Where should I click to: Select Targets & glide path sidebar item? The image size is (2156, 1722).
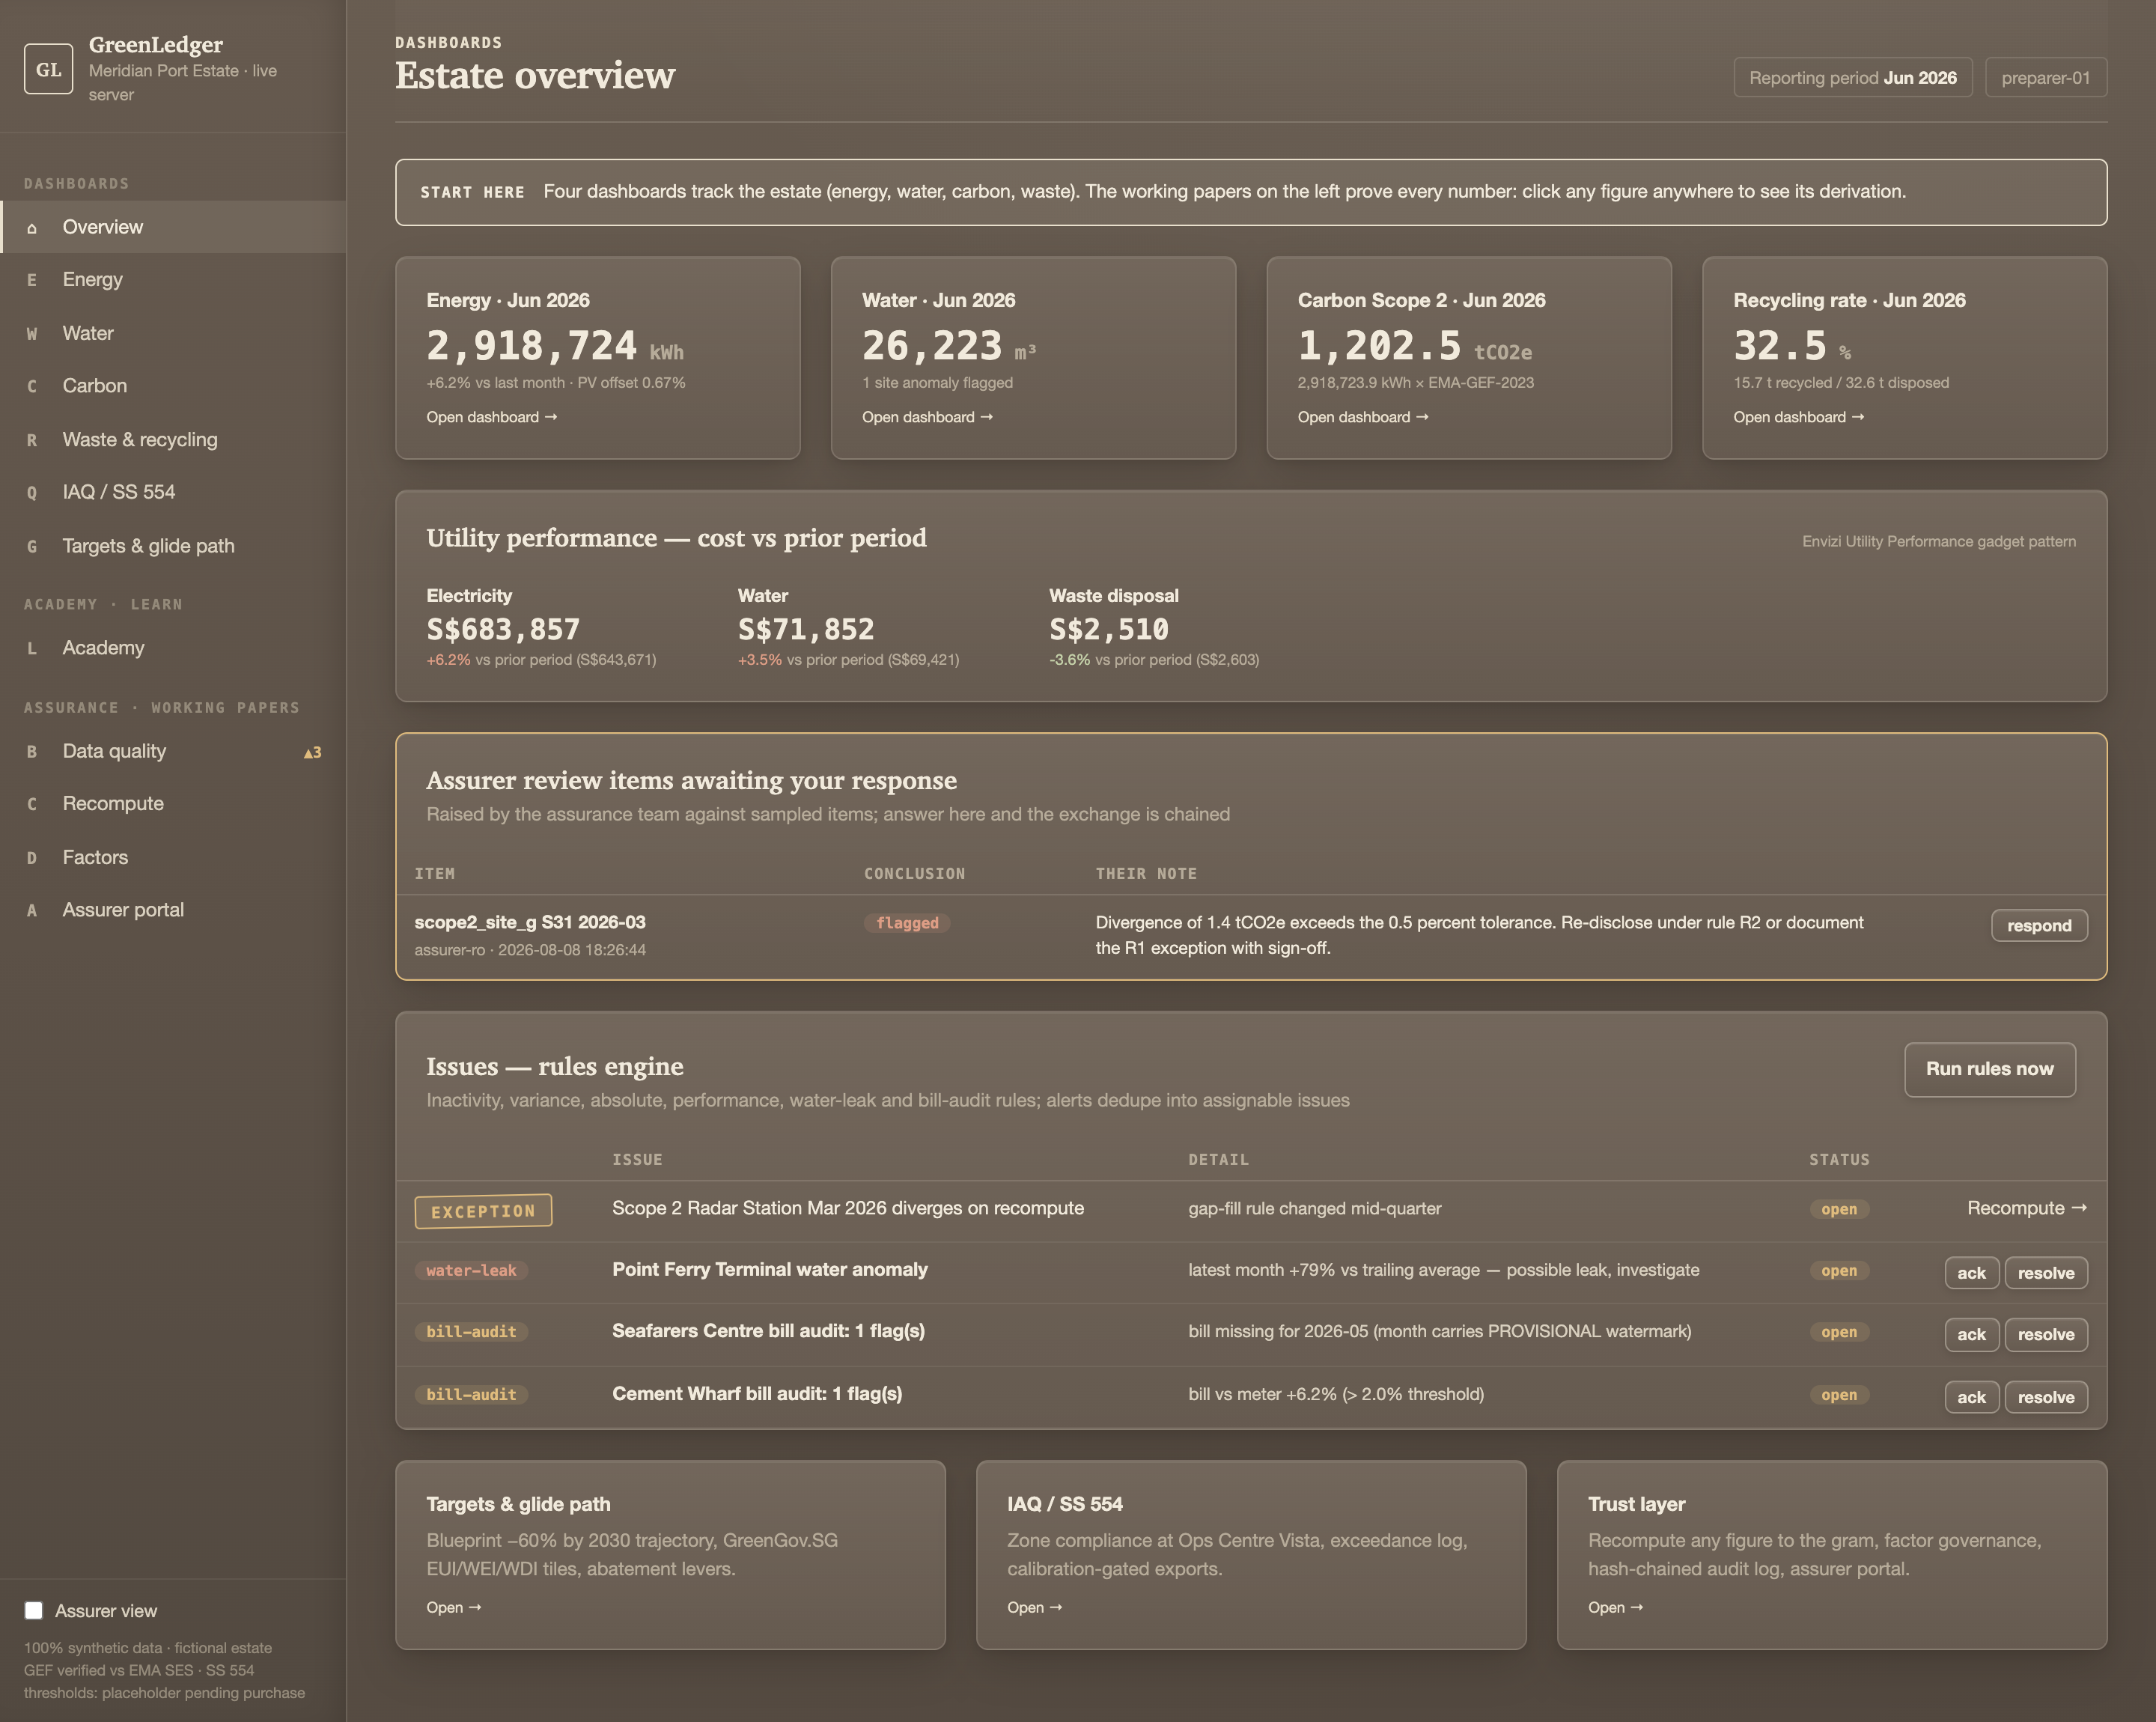click(x=173, y=546)
